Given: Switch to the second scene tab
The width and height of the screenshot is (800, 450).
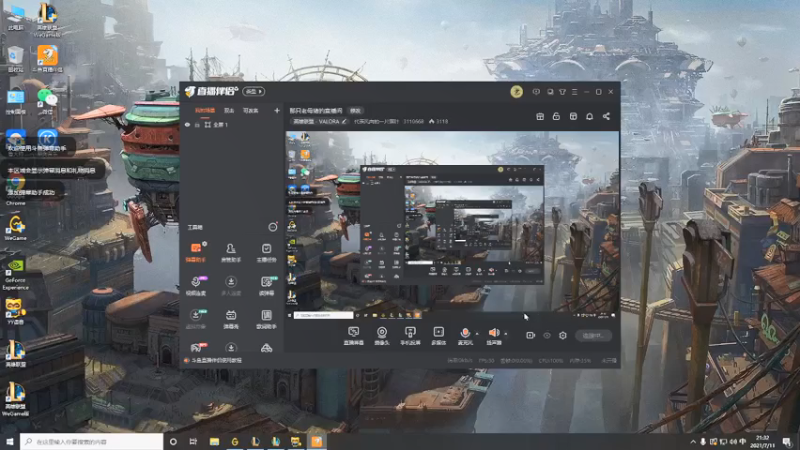Looking at the screenshot, I should pos(229,110).
